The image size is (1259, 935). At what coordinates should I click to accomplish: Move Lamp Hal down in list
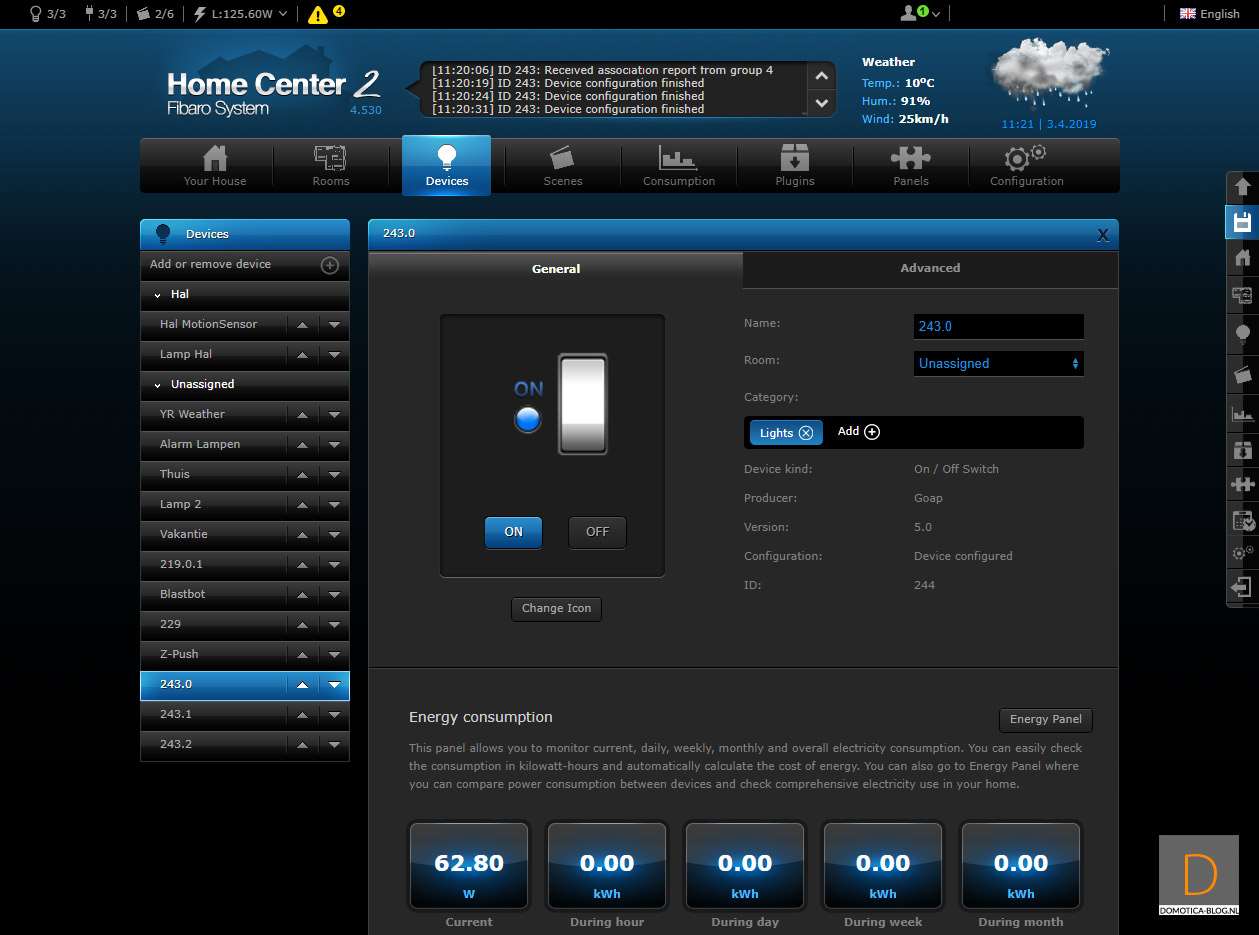334,355
